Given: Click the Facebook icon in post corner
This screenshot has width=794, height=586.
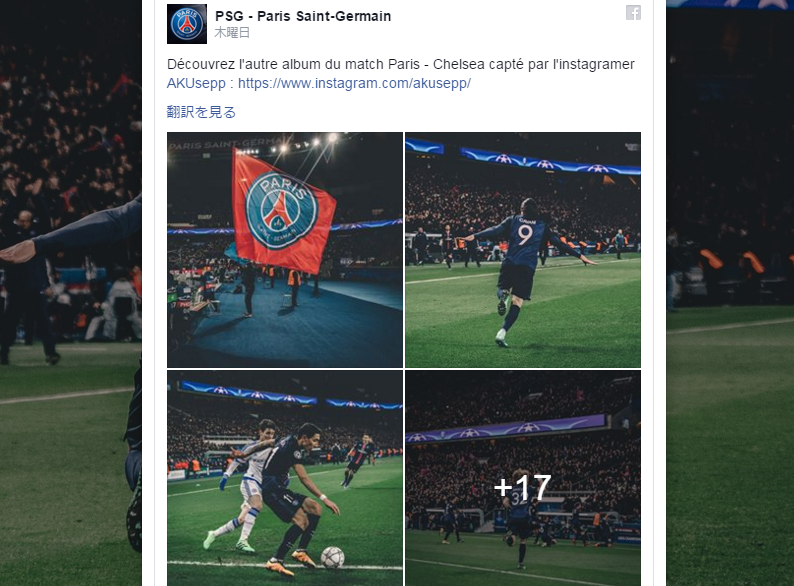Looking at the screenshot, I should coord(633,13).
